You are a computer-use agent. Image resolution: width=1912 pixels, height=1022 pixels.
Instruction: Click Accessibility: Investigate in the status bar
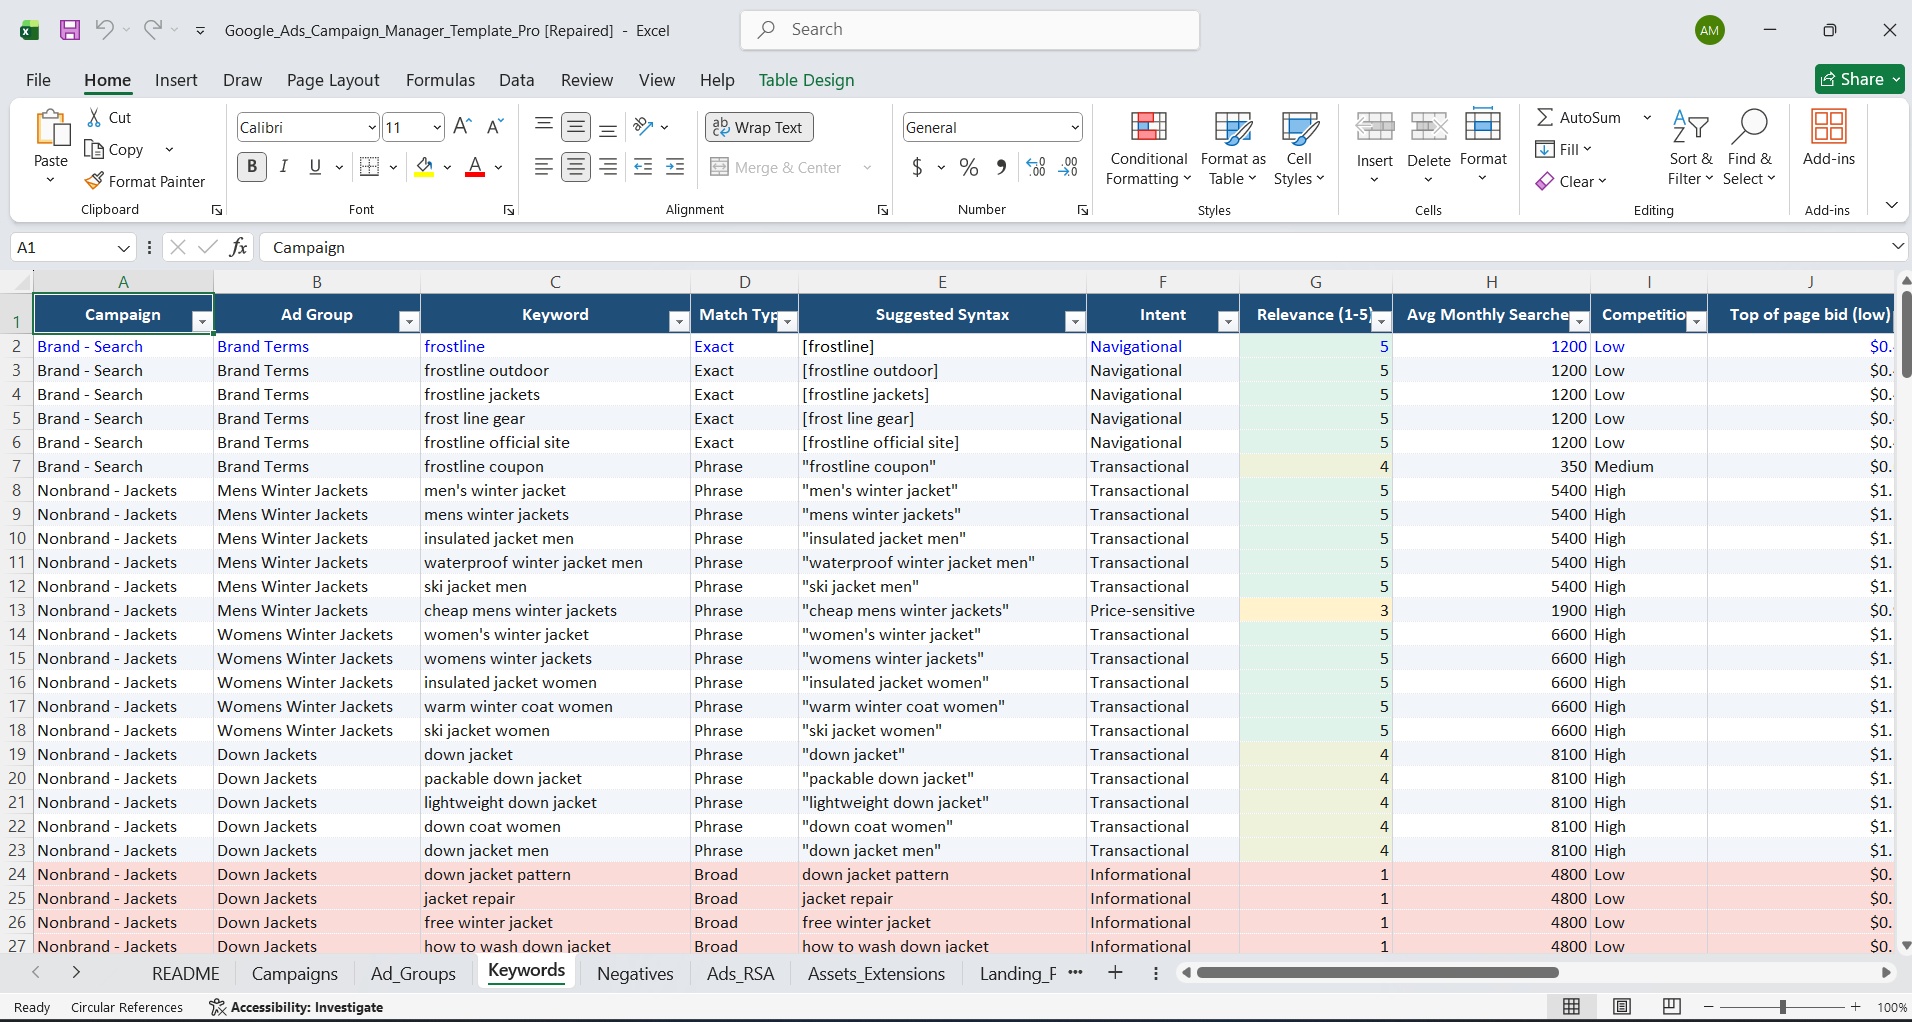(296, 1007)
